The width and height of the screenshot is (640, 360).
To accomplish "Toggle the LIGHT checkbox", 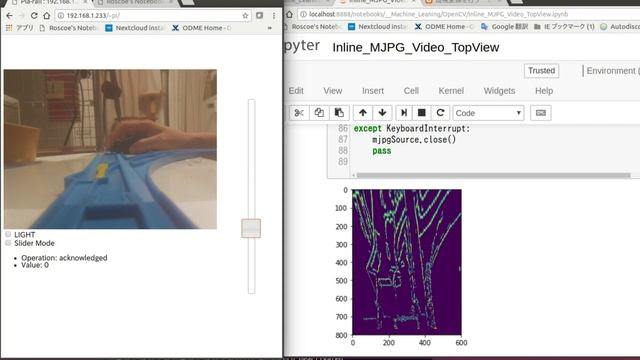I will tap(8, 234).
